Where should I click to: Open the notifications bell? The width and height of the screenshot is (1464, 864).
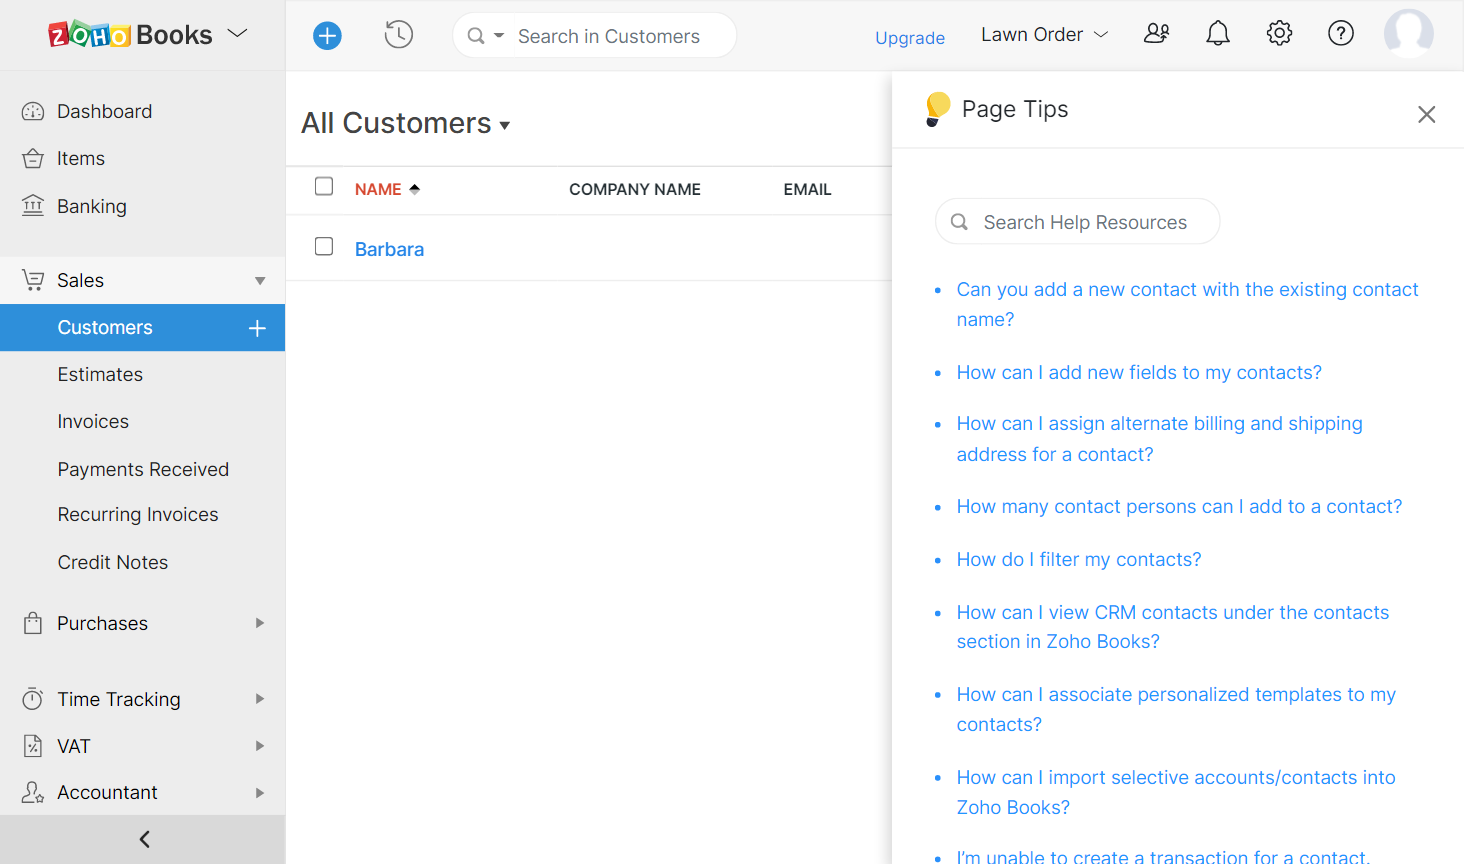click(x=1217, y=34)
